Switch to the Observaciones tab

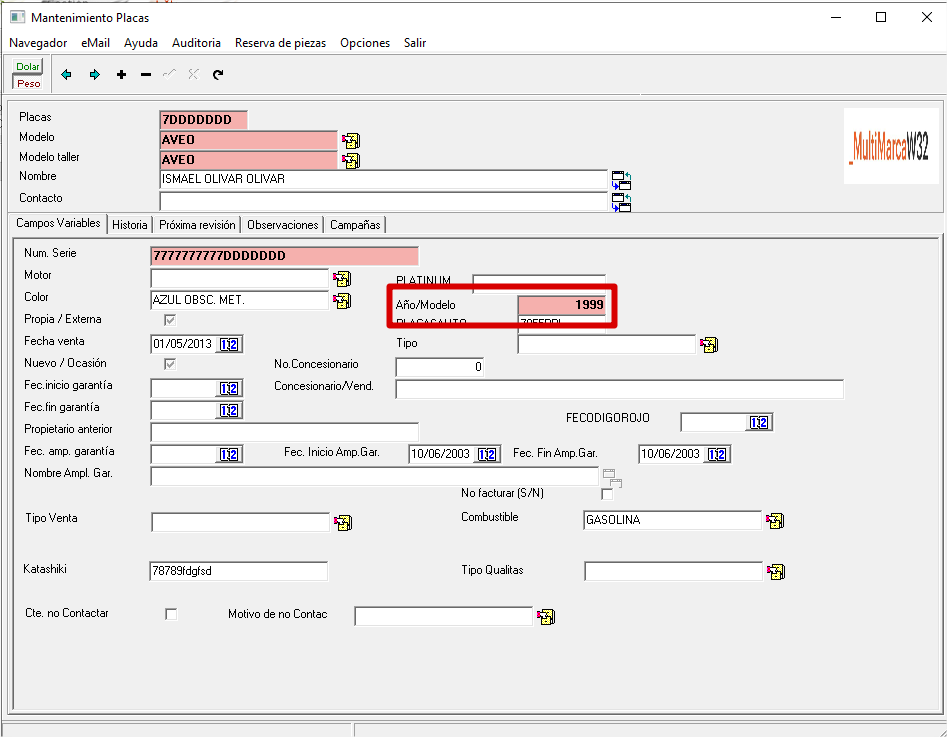tap(283, 225)
